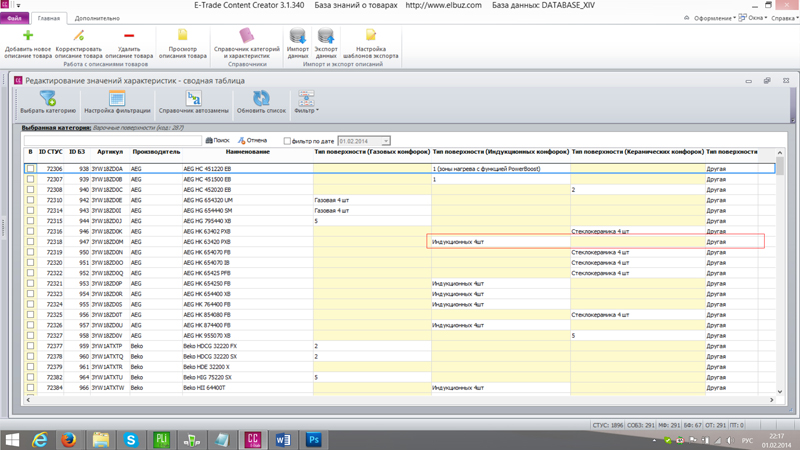
Task: Click the РУС language indicator in tray
Action: coord(747,440)
